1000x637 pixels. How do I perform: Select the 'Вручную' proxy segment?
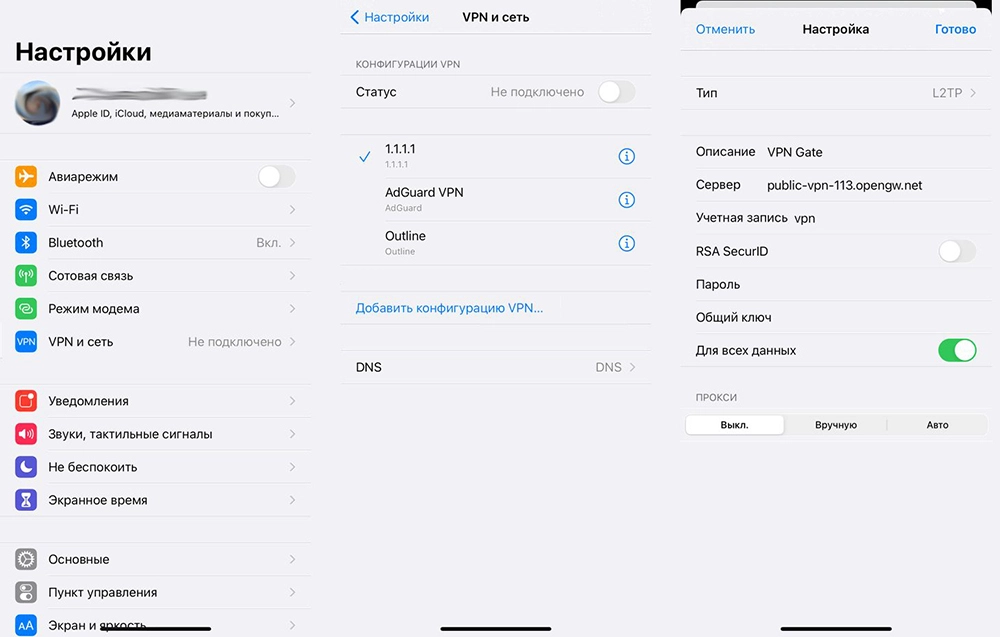tap(836, 425)
